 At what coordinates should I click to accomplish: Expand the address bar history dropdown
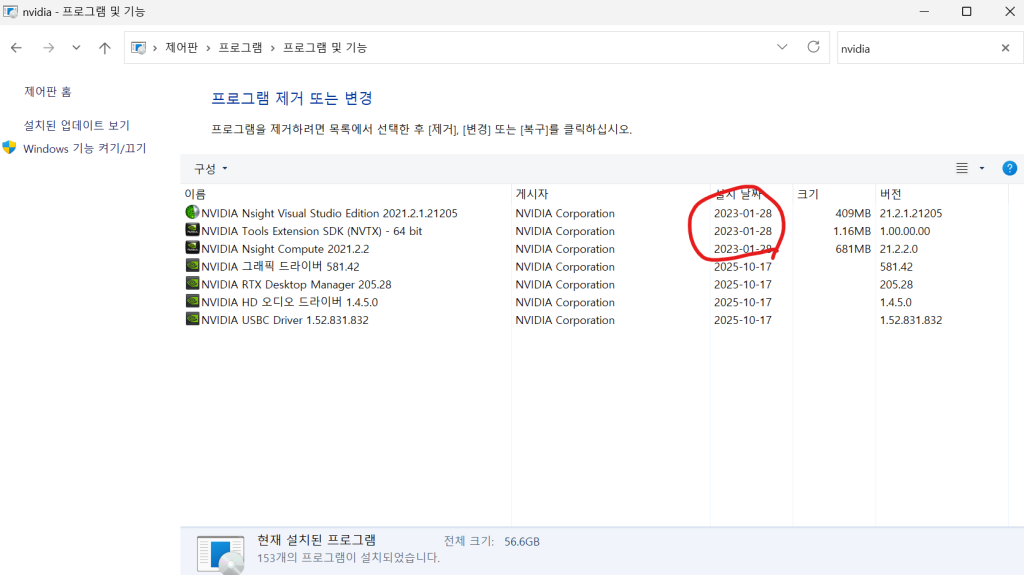782,47
